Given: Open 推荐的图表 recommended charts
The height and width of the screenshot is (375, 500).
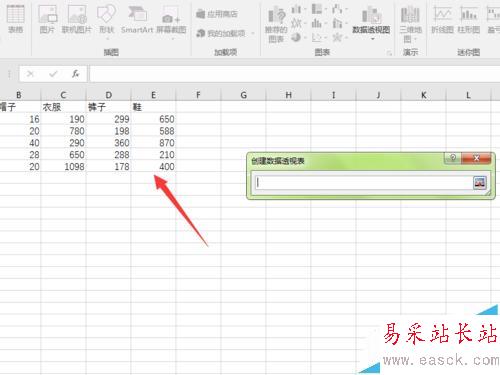Looking at the screenshot, I should [276, 24].
